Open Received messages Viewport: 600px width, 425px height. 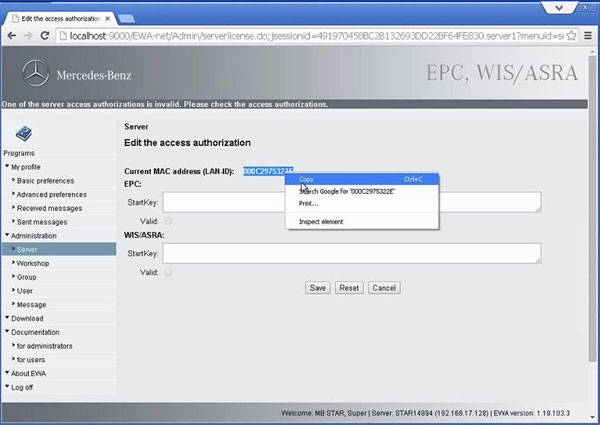[47, 208]
